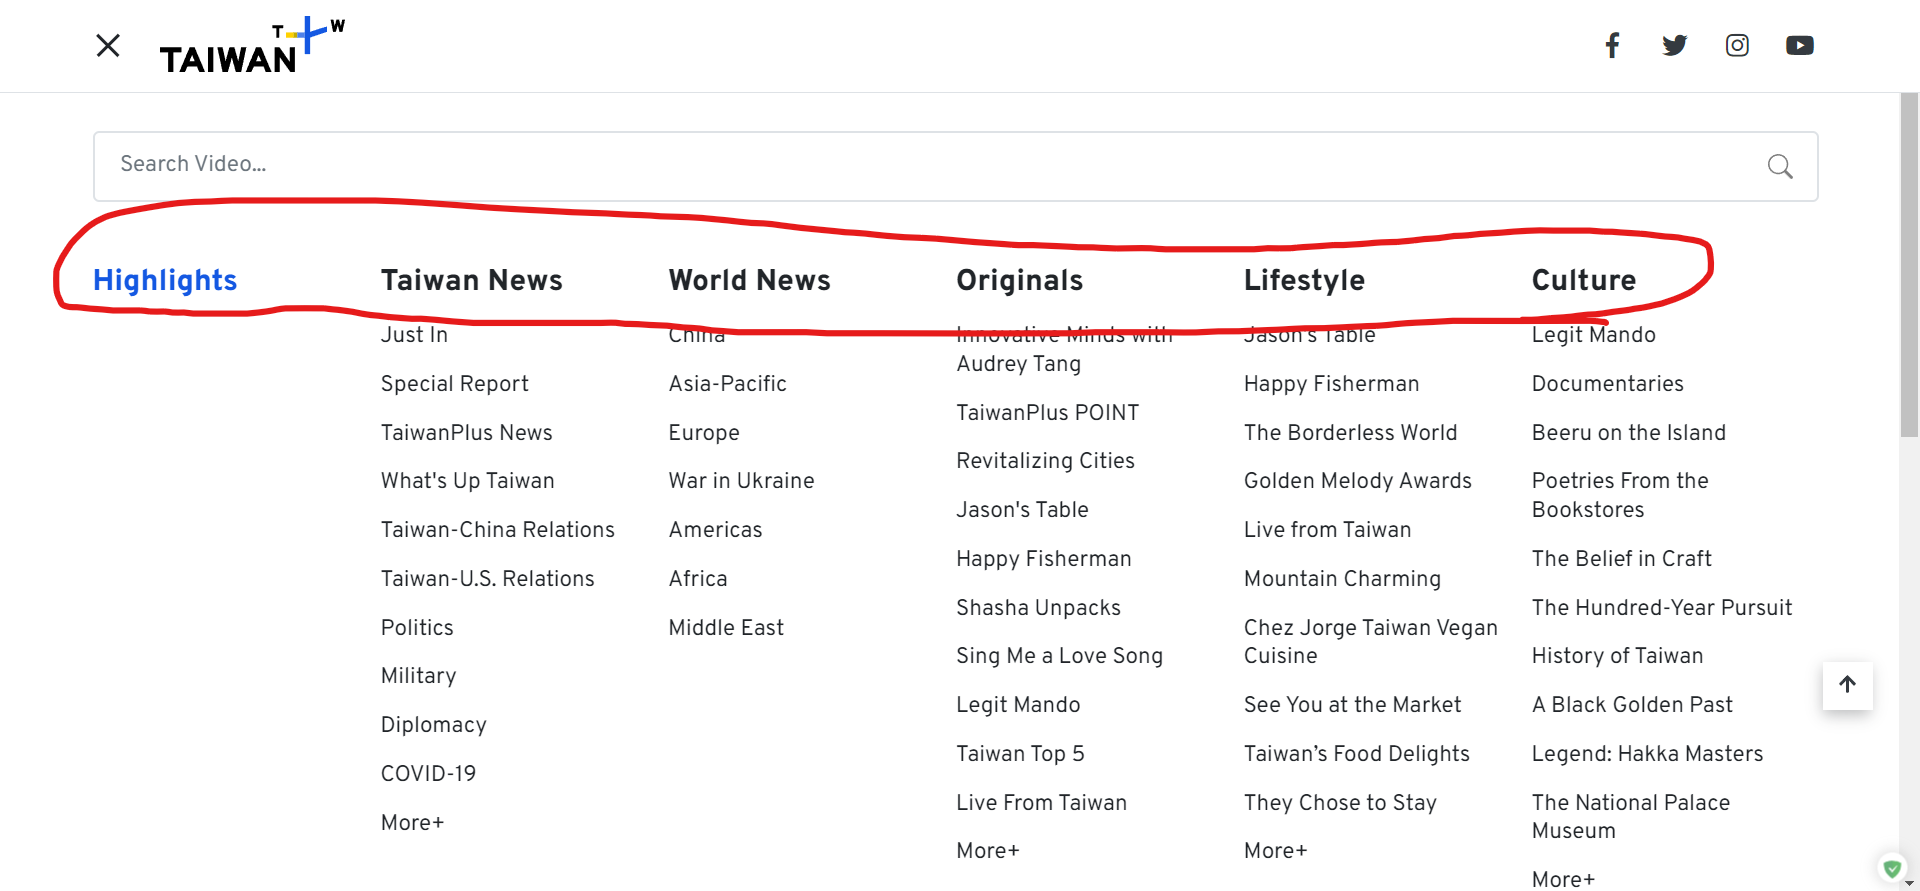Expand More+ under Culture

click(x=1563, y=879)
